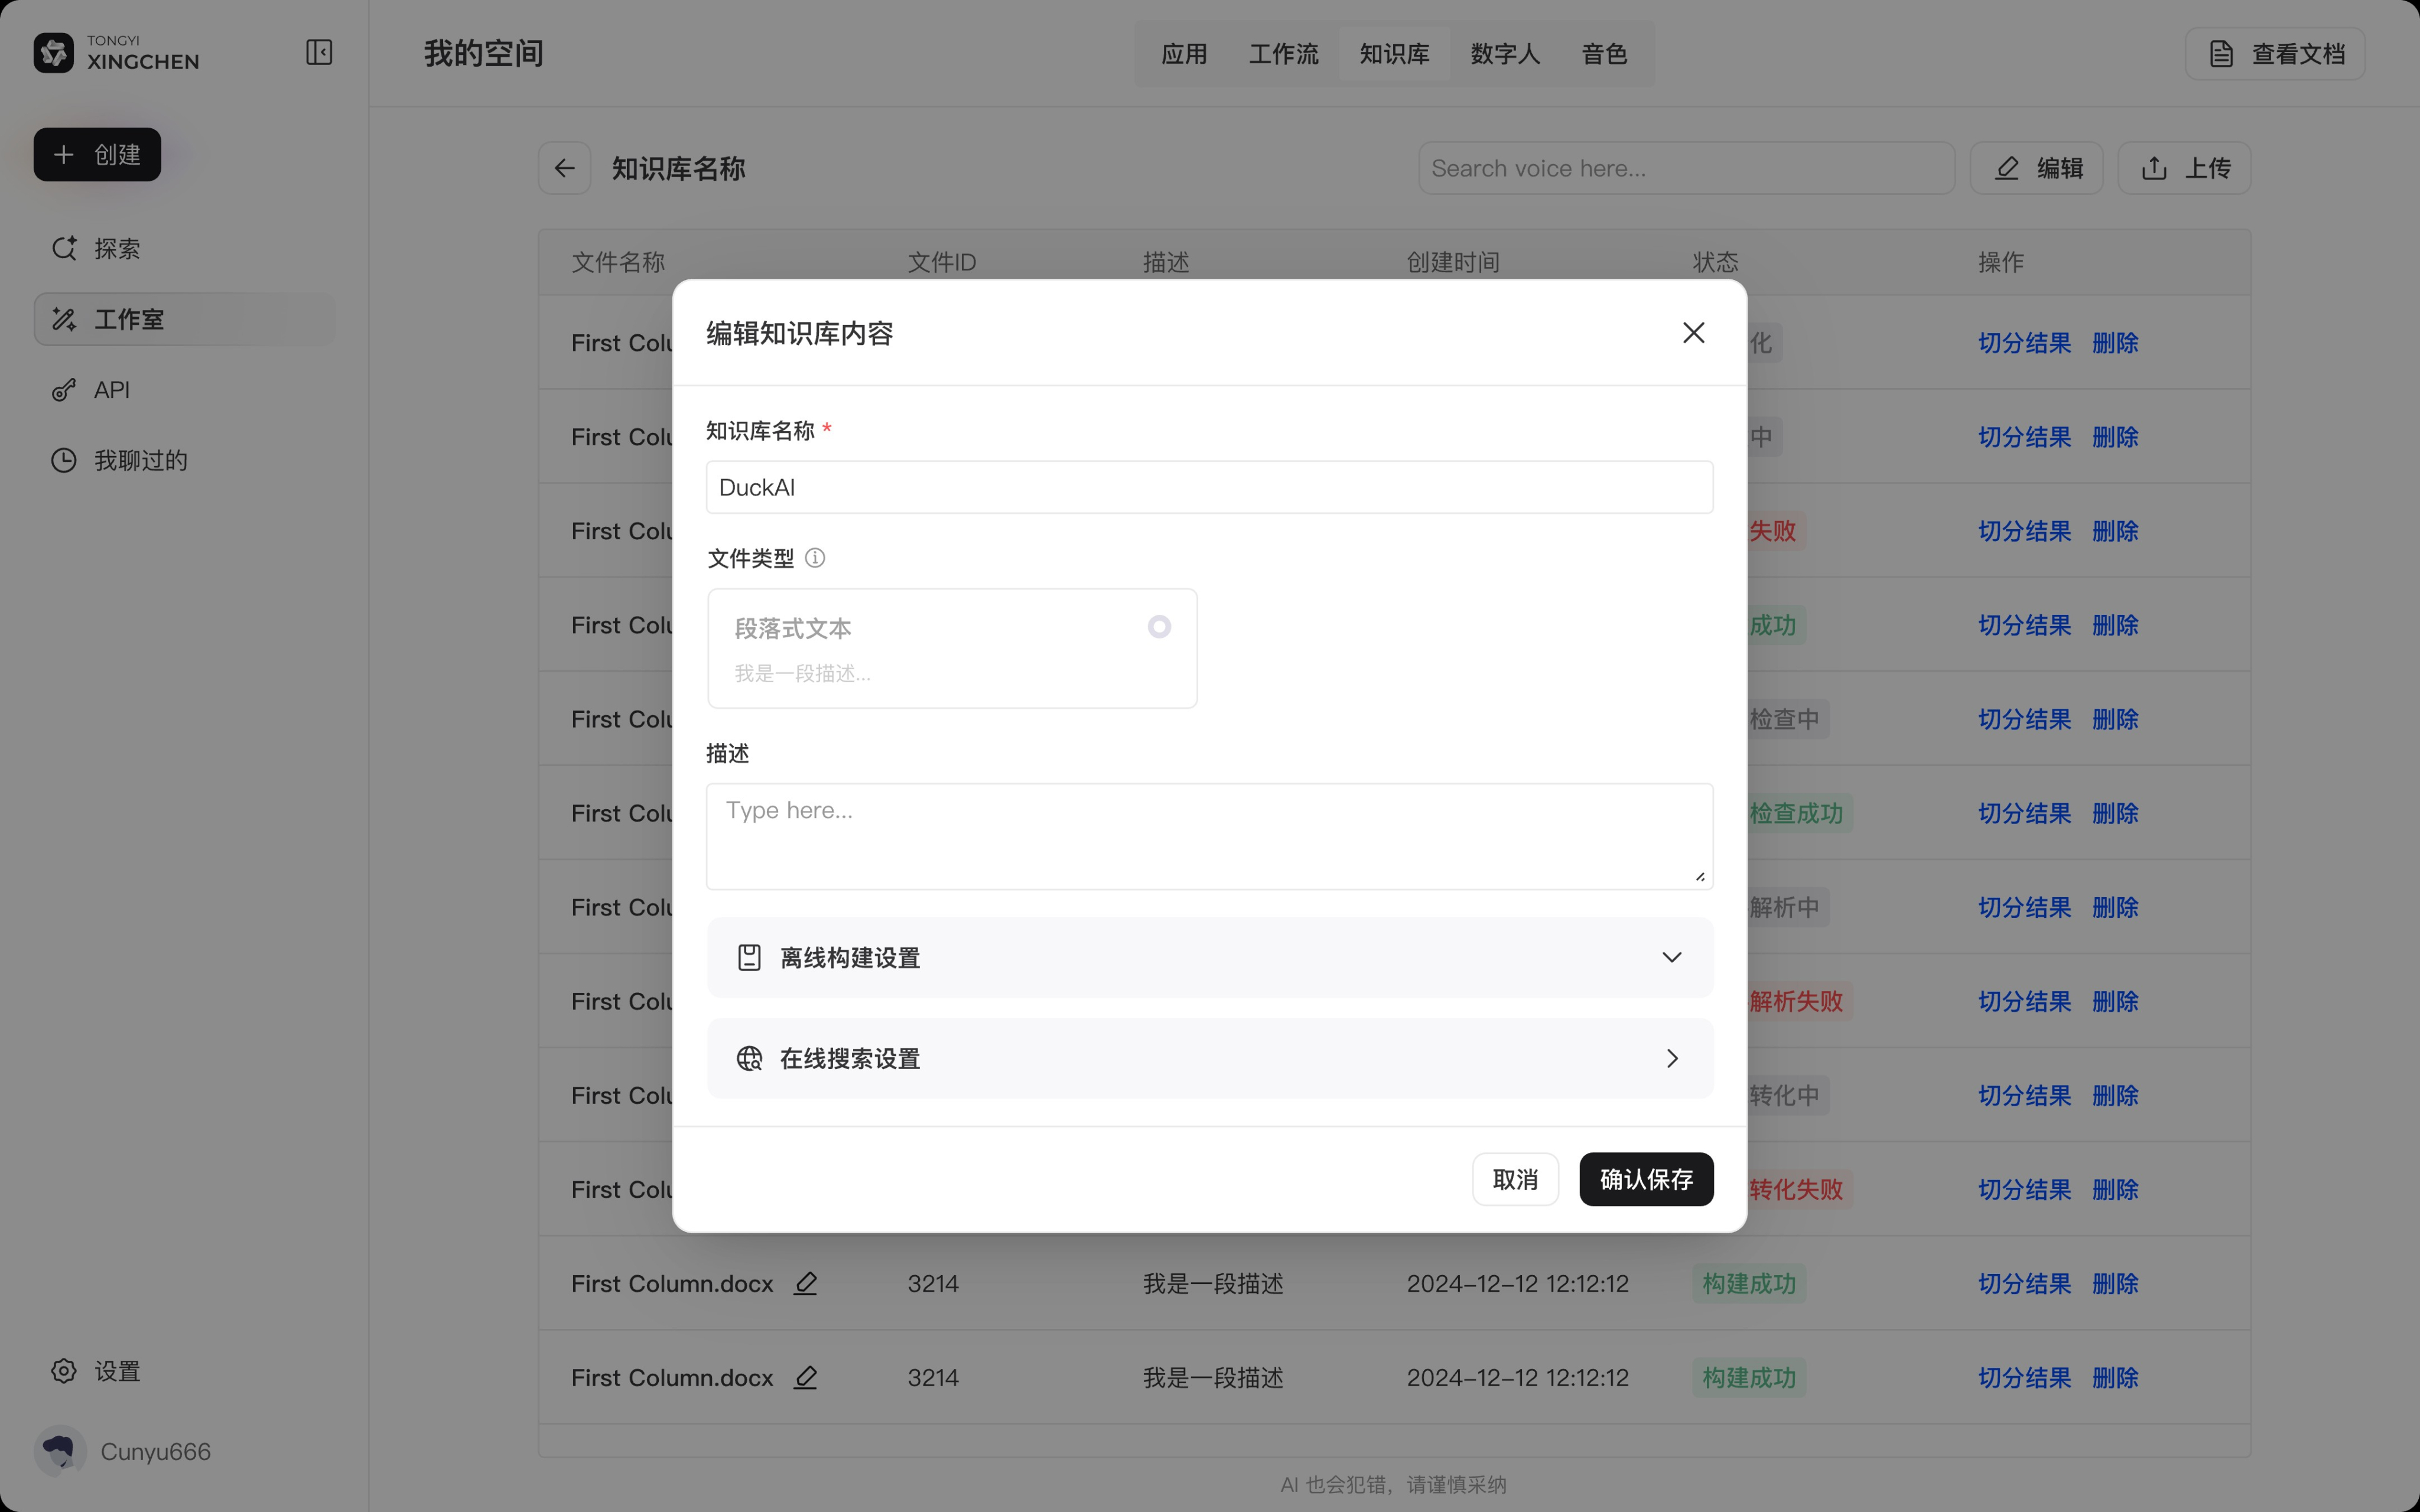
Task: Click the 确认保存 button
Action: (x=1645, y=1179)
